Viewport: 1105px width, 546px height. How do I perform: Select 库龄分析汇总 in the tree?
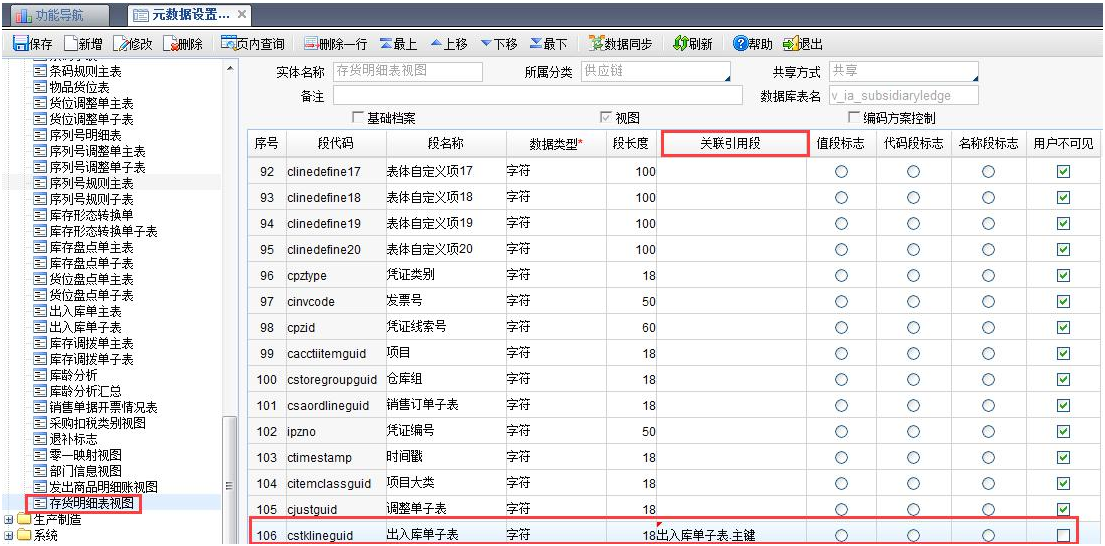(85, 390)
